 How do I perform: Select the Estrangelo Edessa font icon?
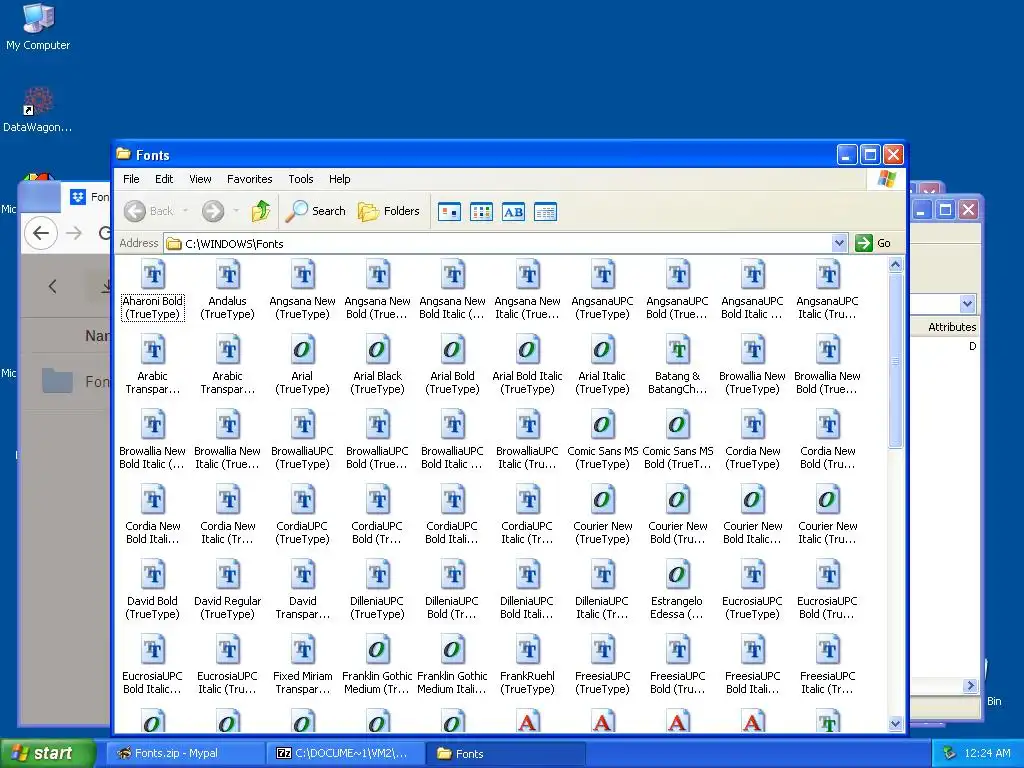pyautogui.click(x=678, y=575)
